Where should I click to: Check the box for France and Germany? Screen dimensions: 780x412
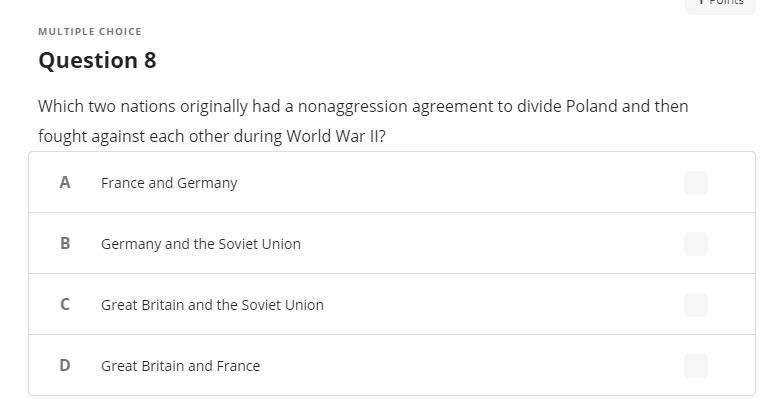pos(696,183)
